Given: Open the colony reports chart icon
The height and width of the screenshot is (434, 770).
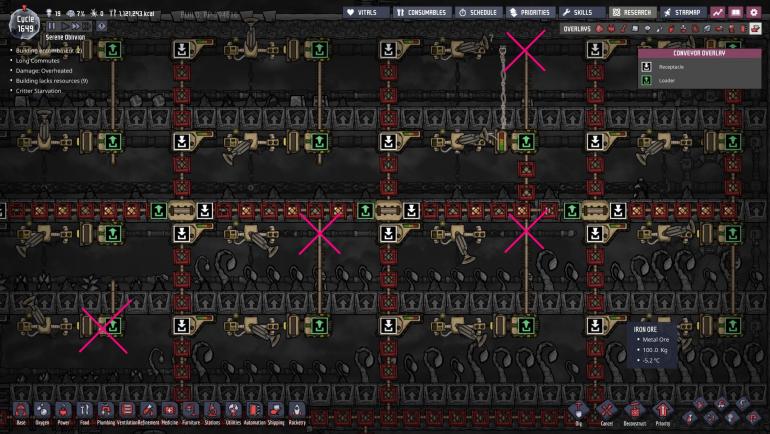Looking at the screenshot, I should click(718, 12).
